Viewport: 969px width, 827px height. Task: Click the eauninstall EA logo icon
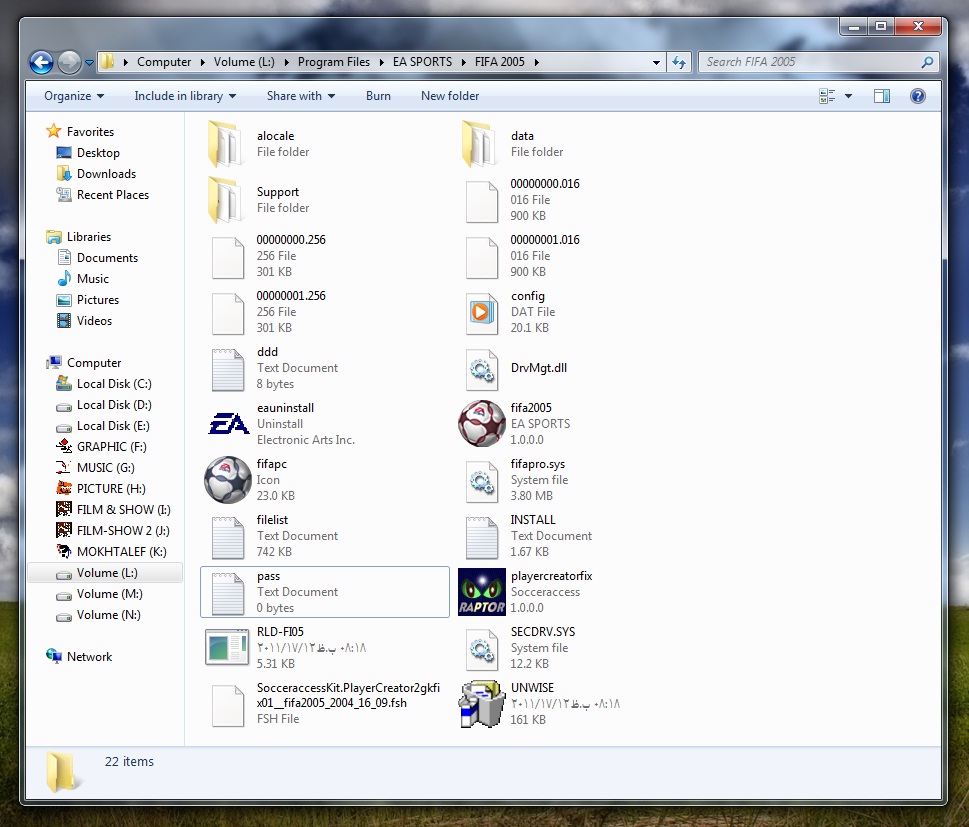(228, 423)
